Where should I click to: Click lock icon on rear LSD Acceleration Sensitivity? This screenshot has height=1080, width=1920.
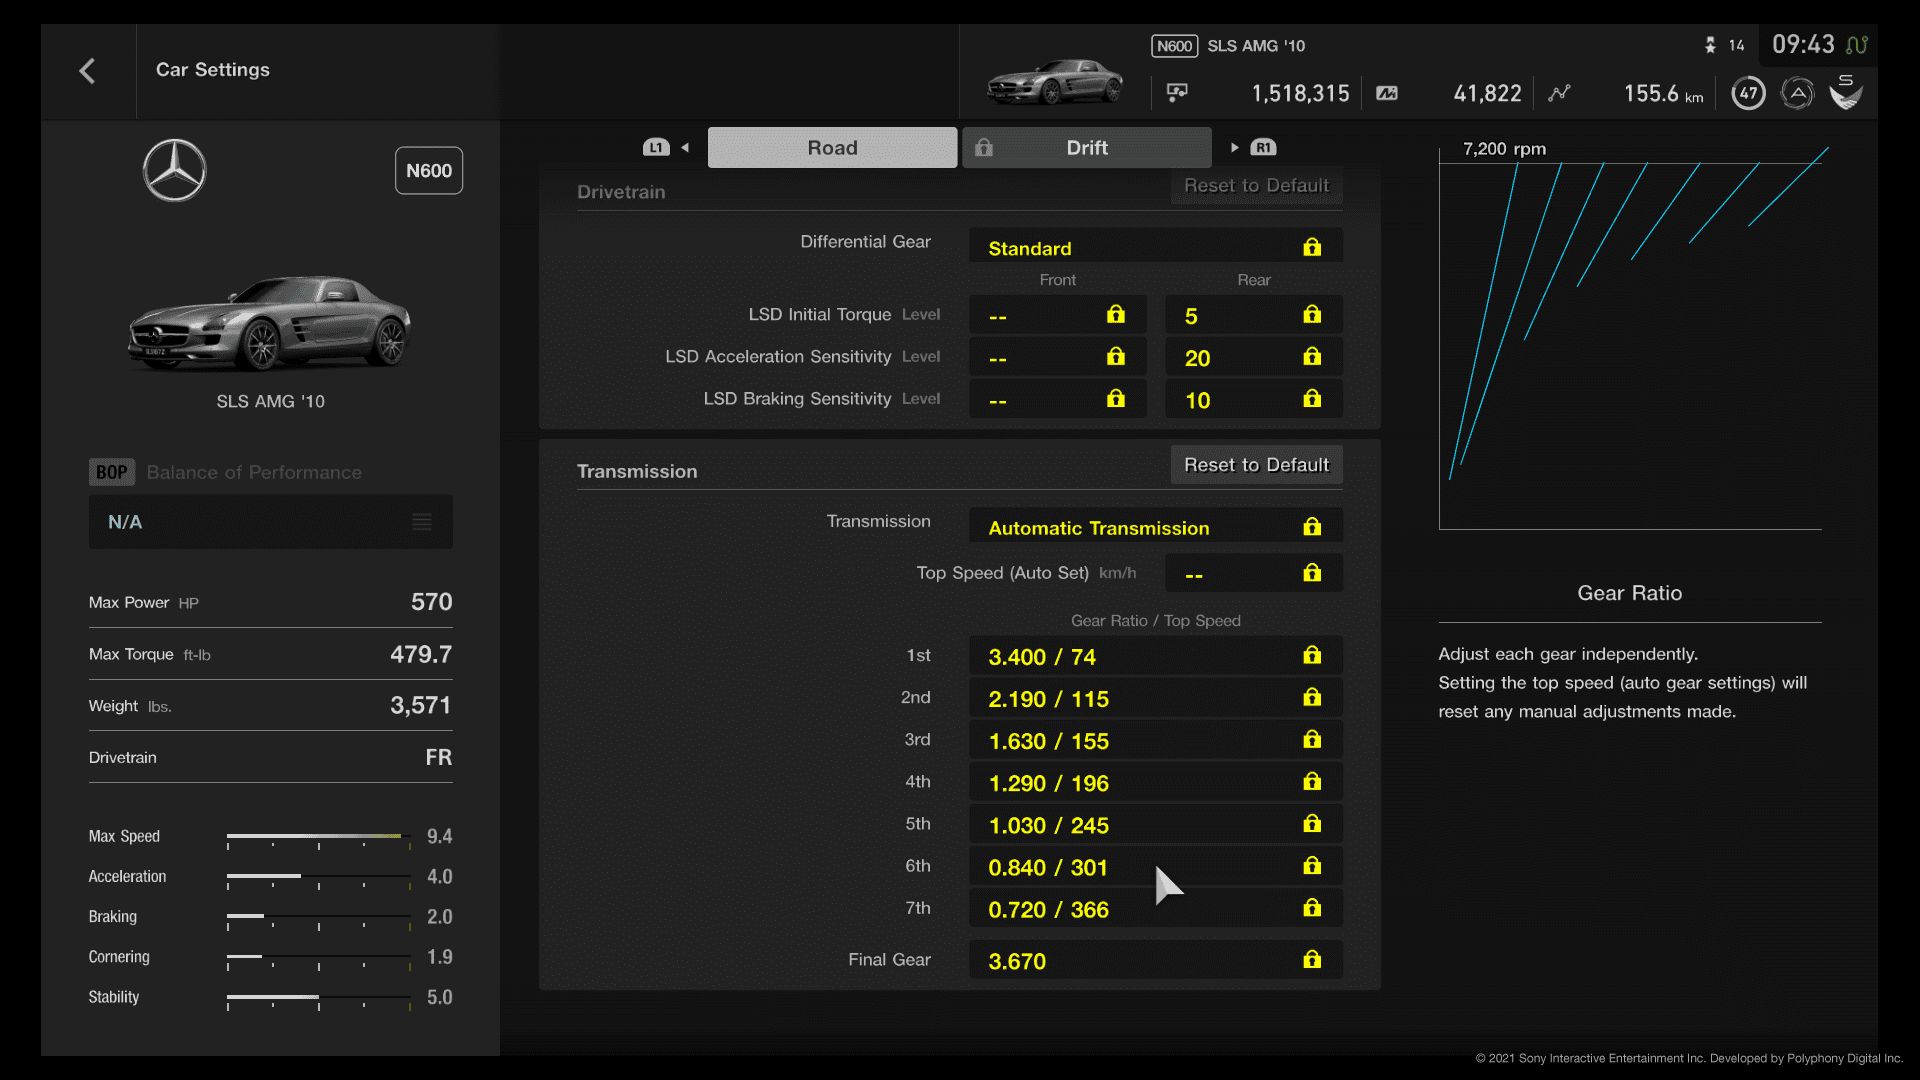1312,357
